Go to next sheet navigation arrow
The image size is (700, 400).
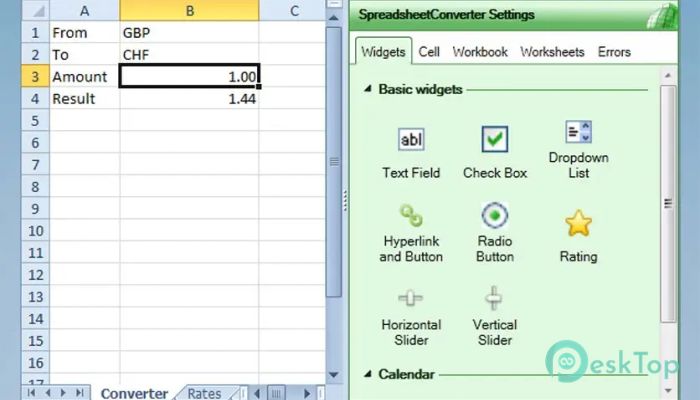pyautogui.click(x=63, y=393)
